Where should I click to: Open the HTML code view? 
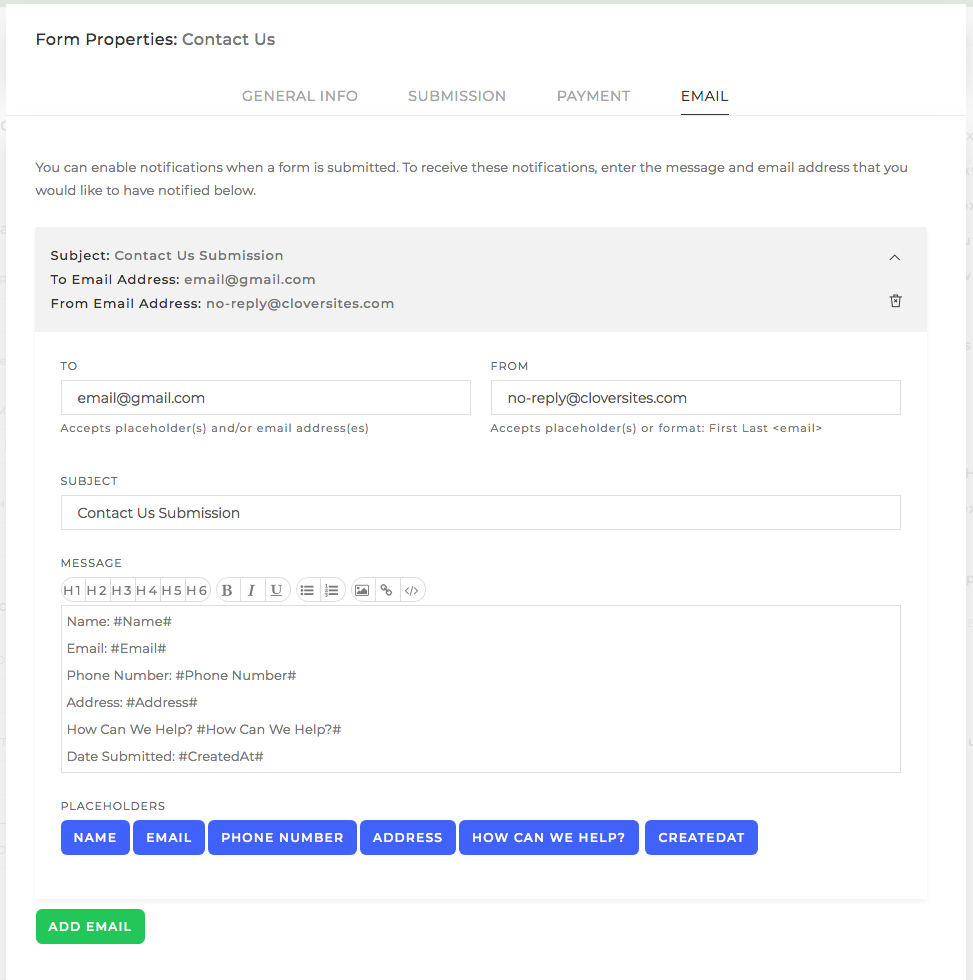pos(412,589)
